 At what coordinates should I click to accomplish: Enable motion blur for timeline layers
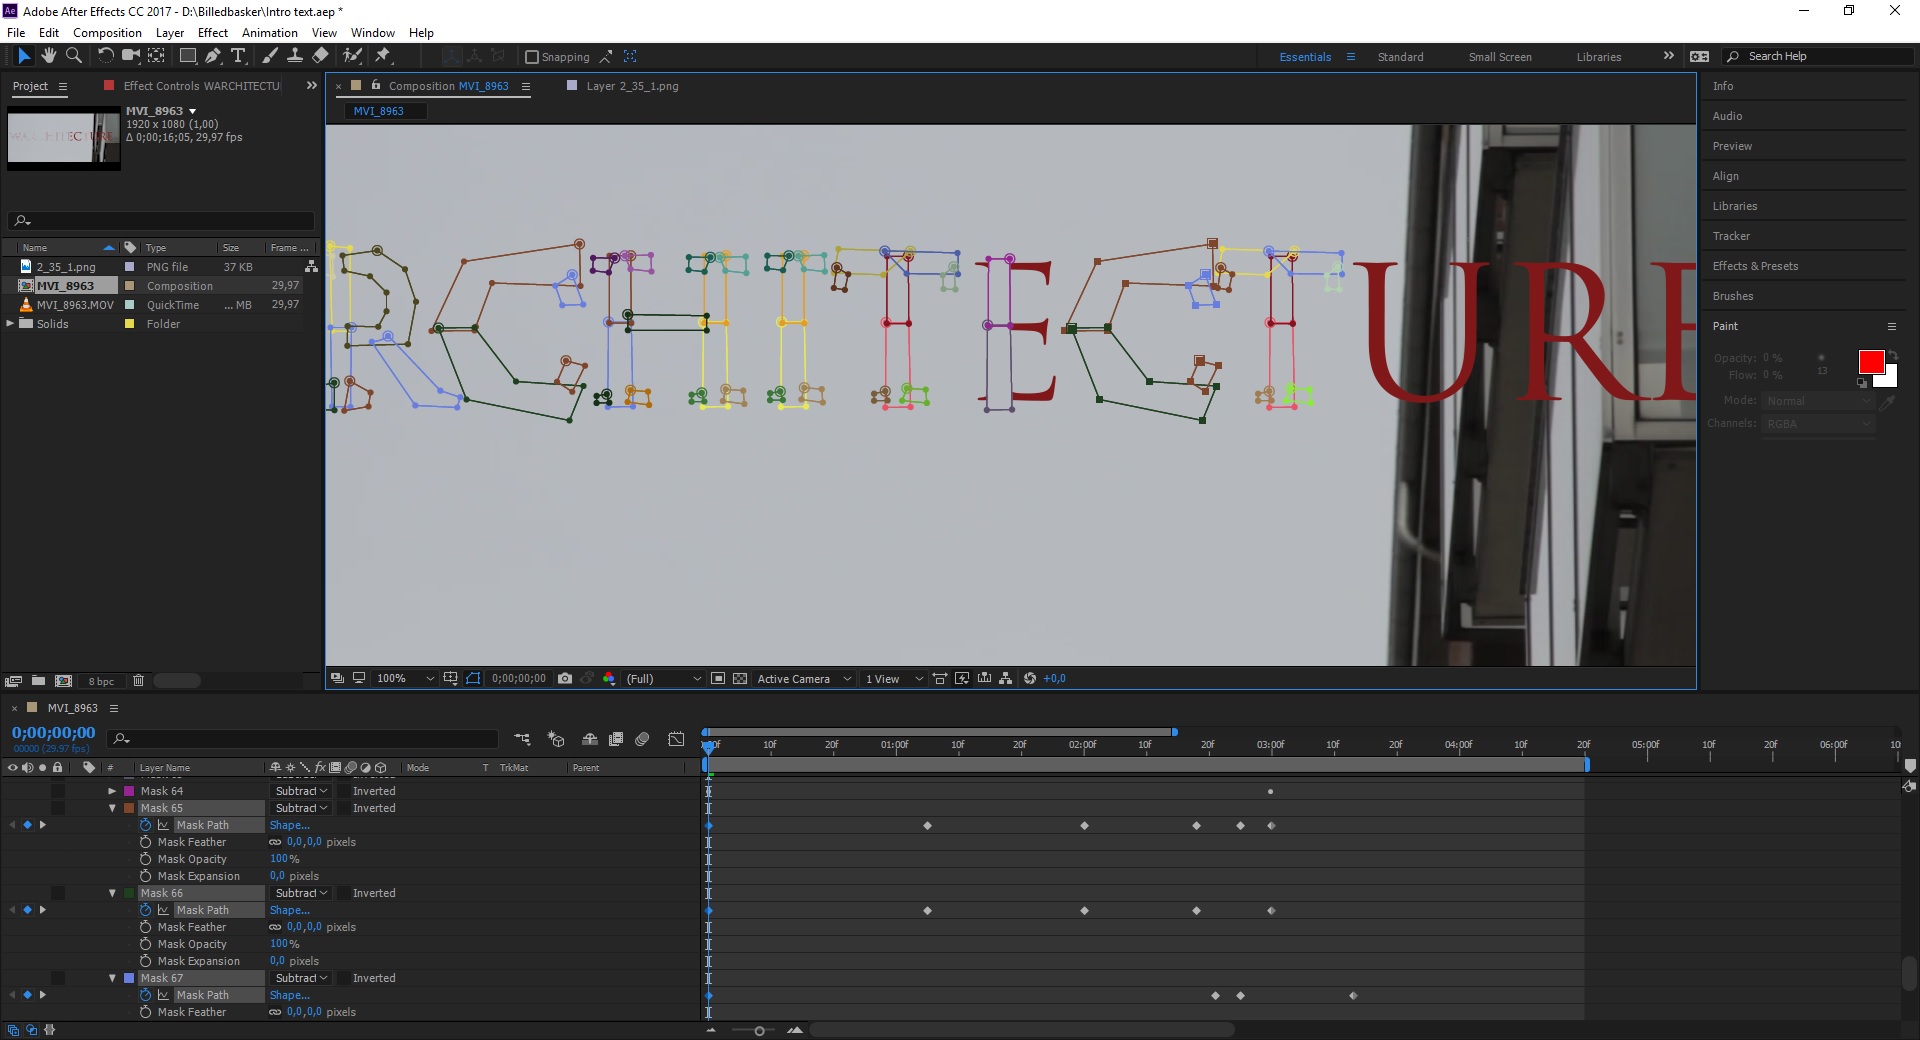click(x=642, y=739)
